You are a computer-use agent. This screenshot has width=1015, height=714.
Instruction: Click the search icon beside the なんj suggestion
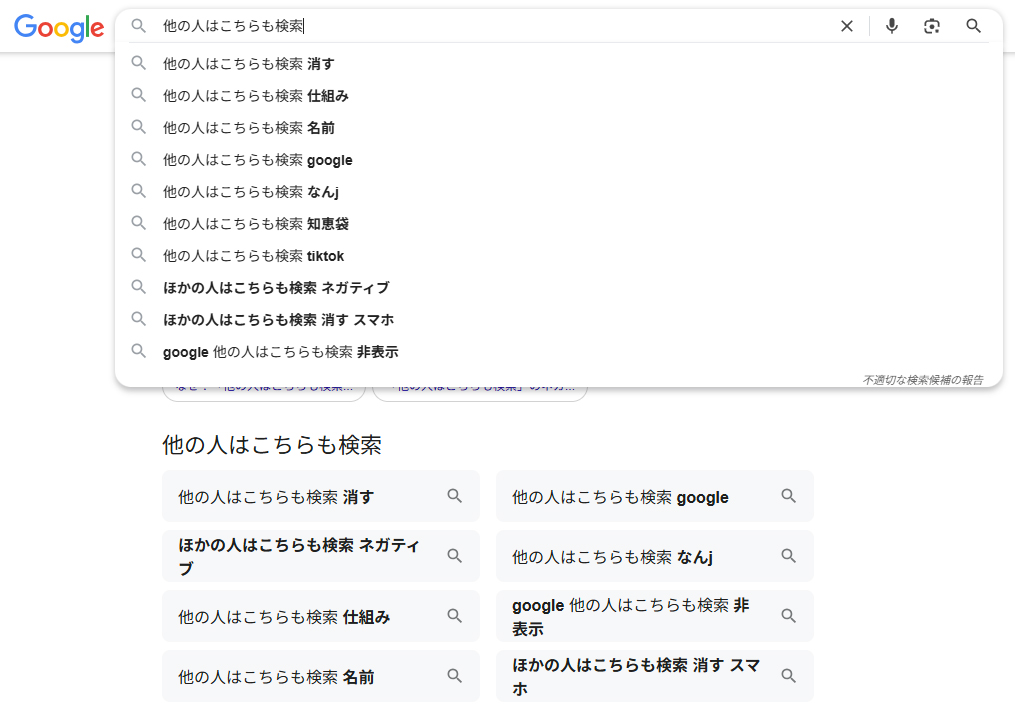[x=139, y=191]
